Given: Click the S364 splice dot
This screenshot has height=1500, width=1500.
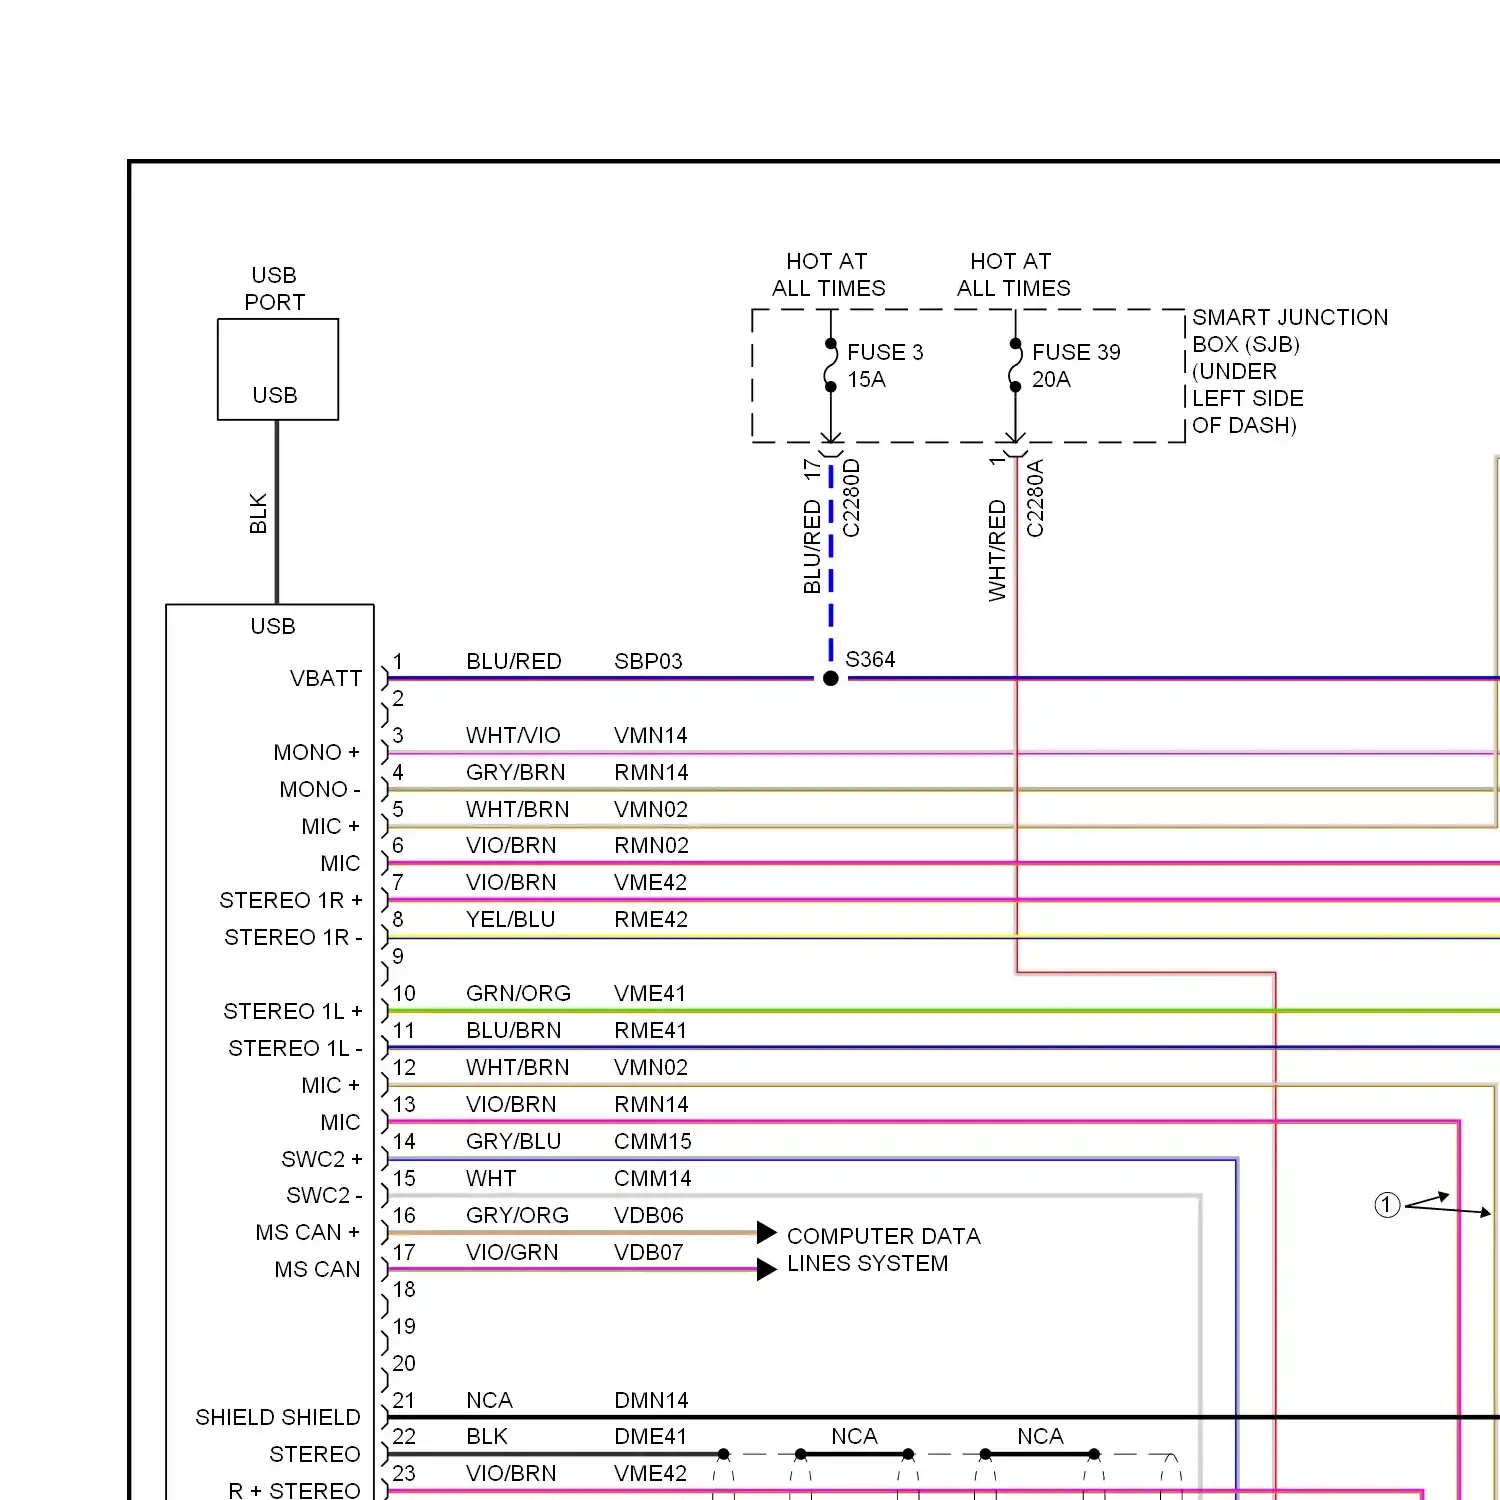Looking at the screenshot, I should point(830,679).
